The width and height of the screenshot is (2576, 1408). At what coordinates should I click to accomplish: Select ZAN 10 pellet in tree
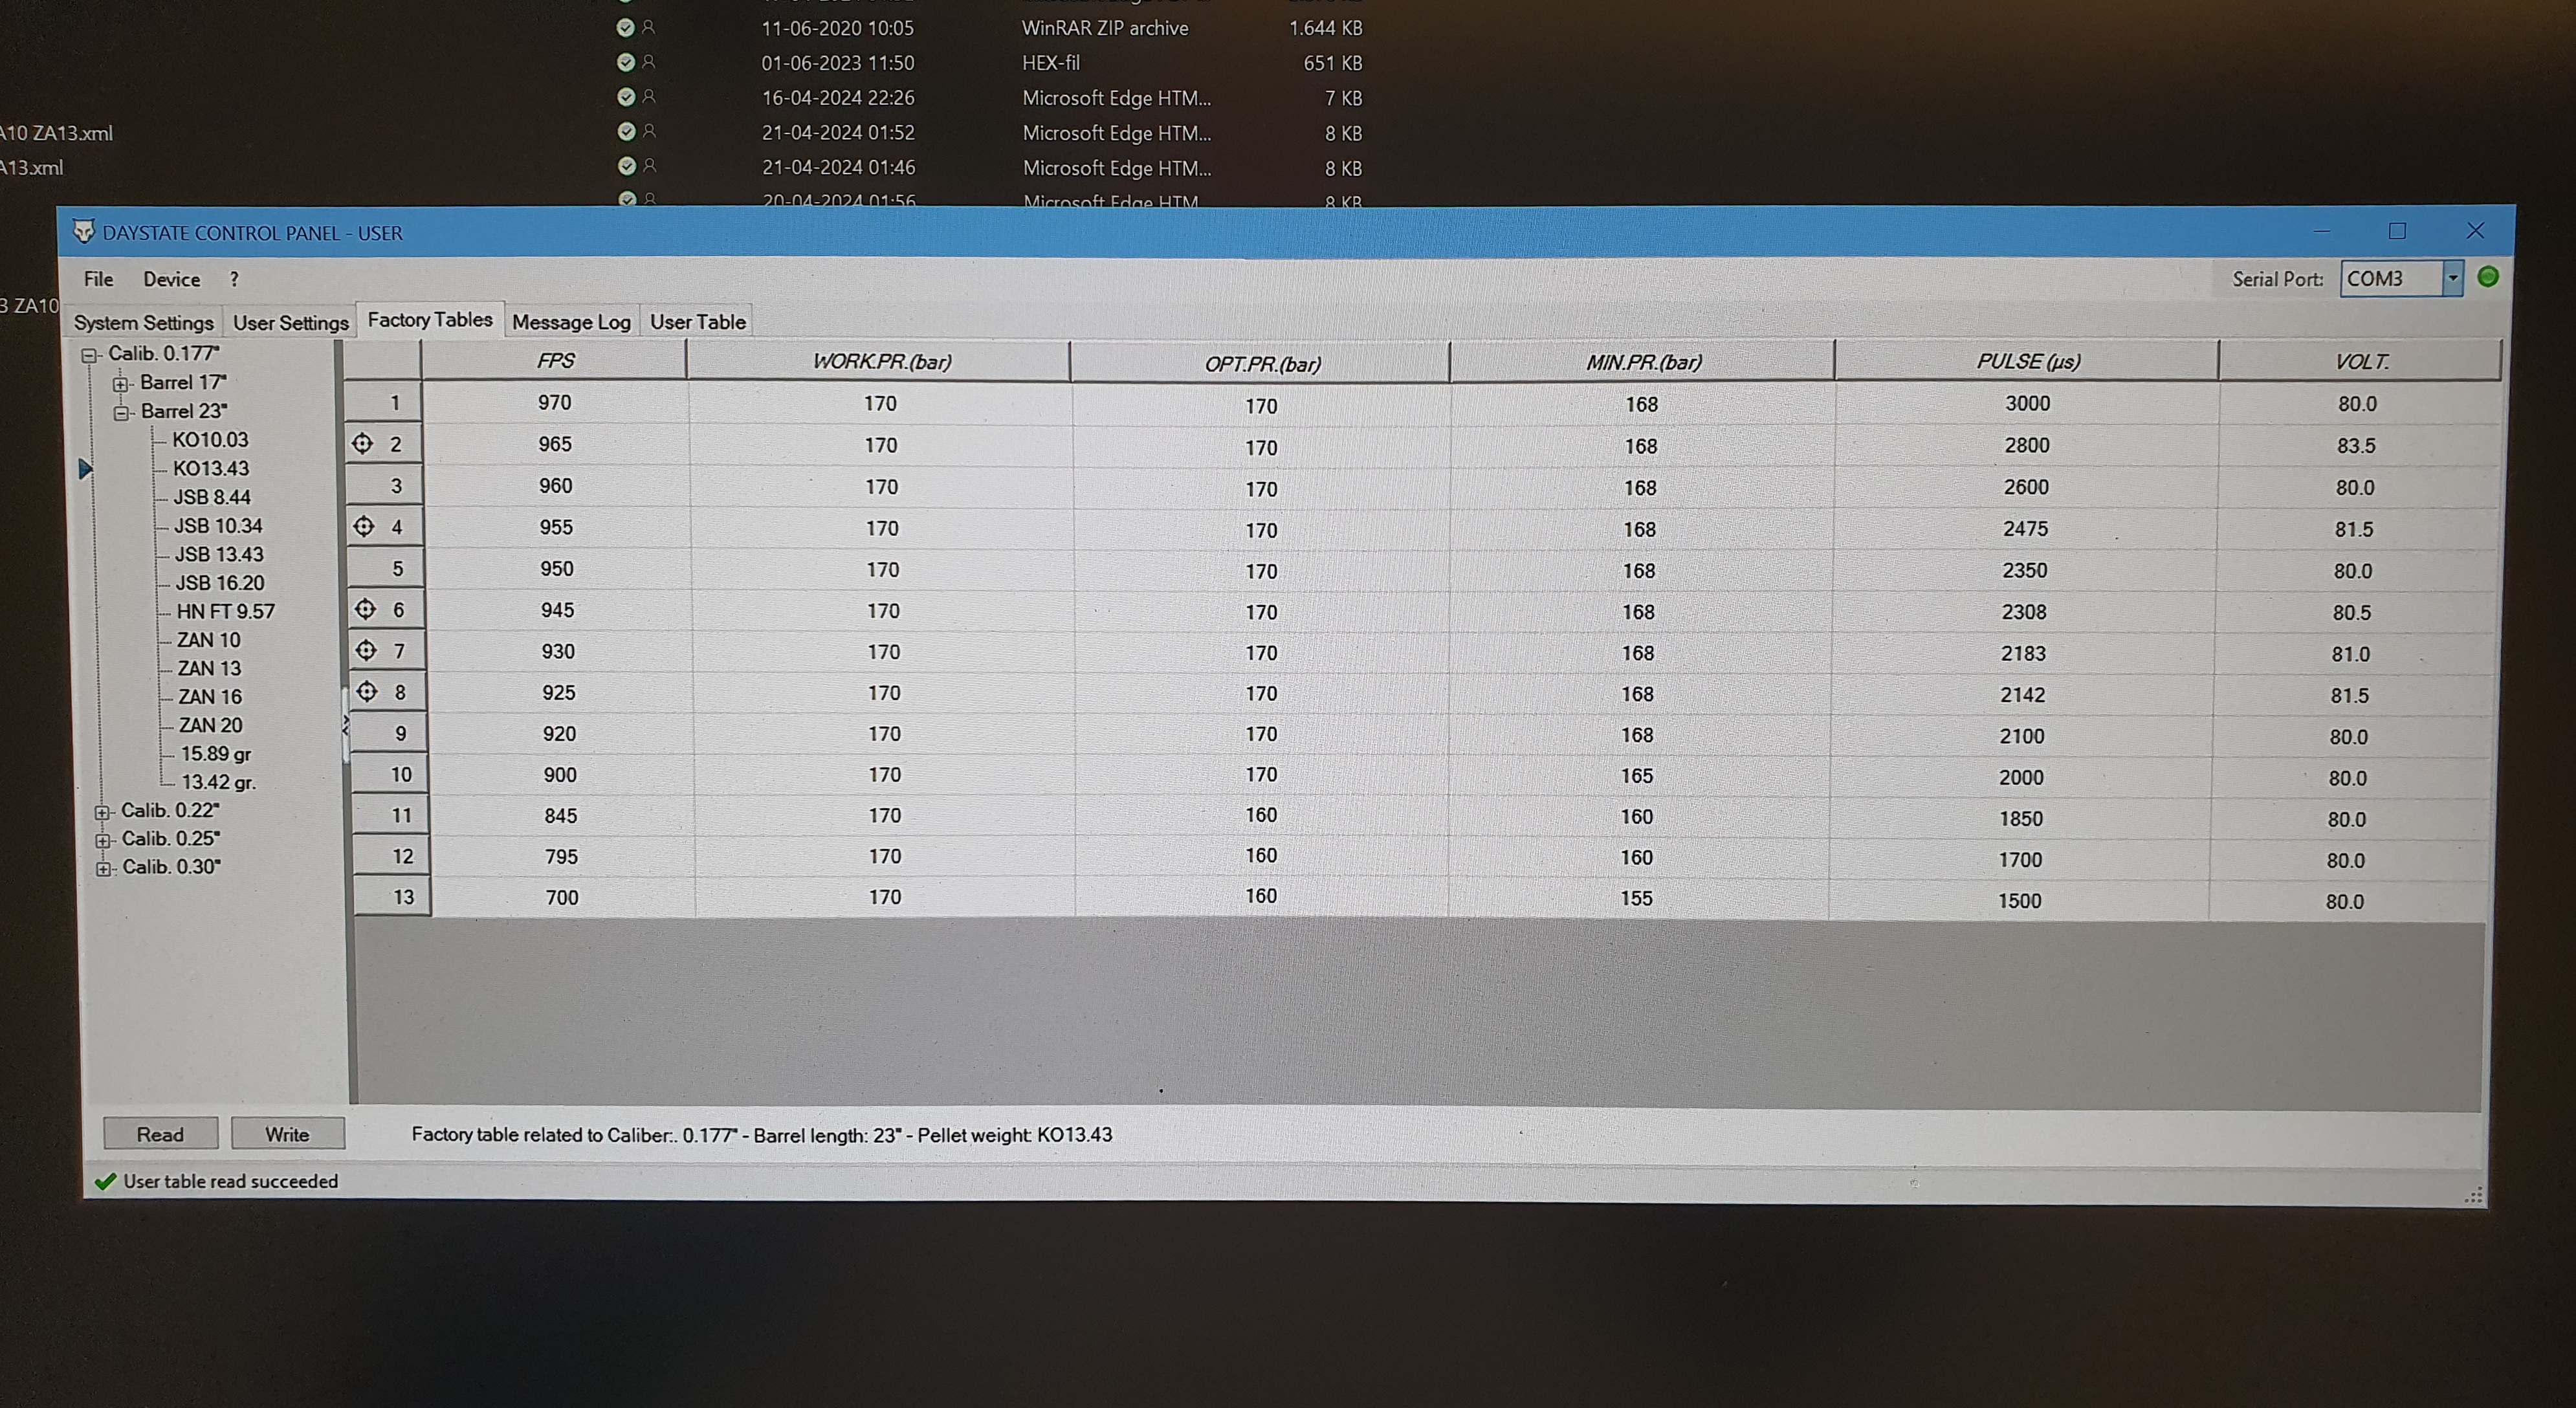click(x=208, y=640)
